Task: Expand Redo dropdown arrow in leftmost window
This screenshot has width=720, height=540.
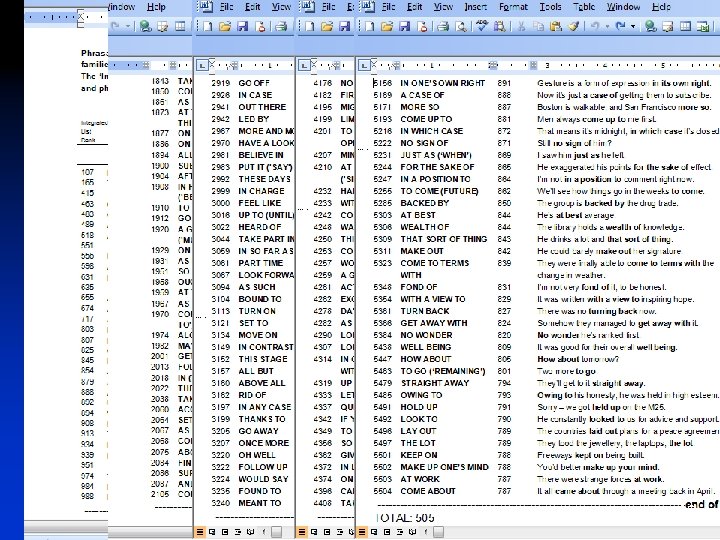Action: (128, 27)
